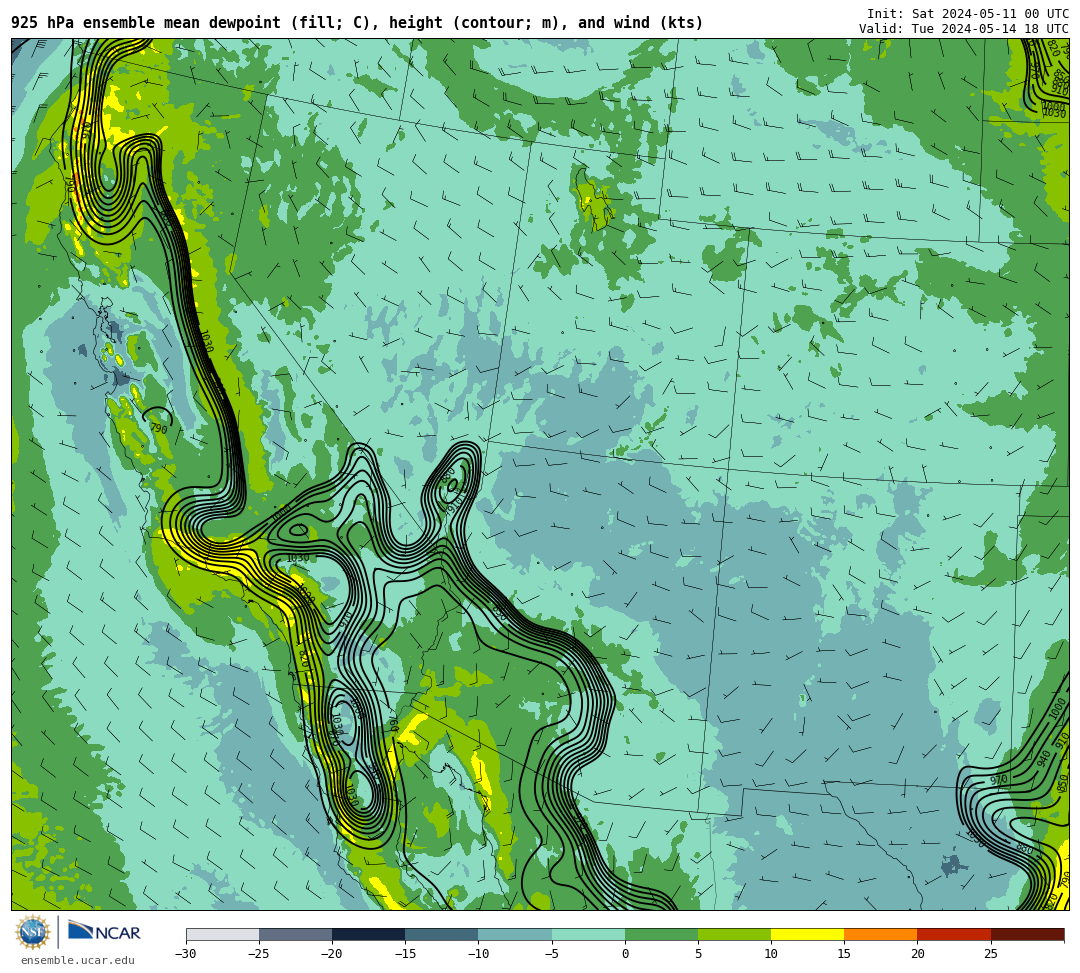Click the -25 to -20 slate swatch
The width and height of the screenshot is (1080, 973).
pyautogui.click(x=295, y=934)
